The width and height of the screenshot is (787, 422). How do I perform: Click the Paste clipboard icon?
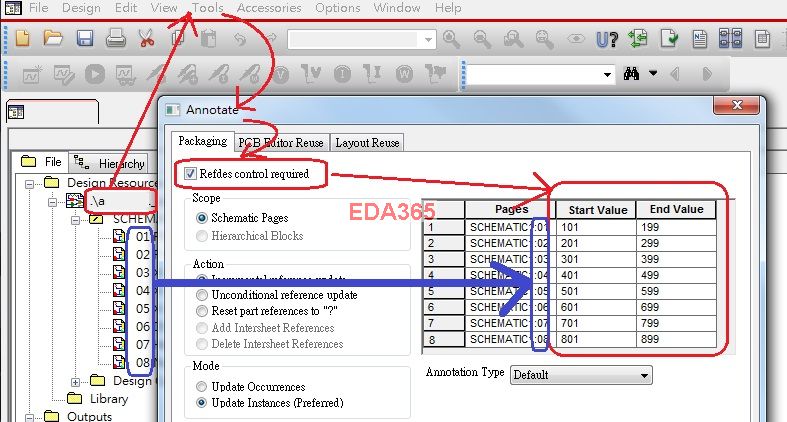point(208,38)
